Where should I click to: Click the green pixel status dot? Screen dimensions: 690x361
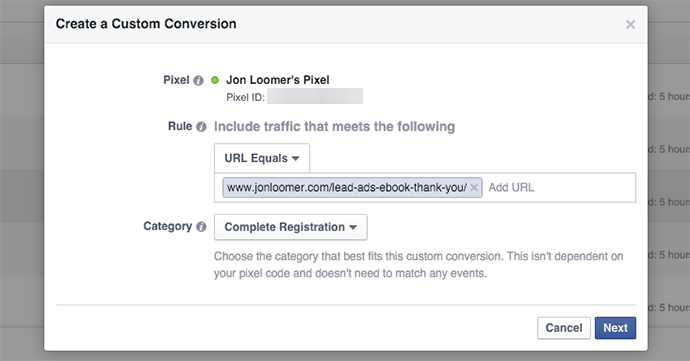point(215,80)
